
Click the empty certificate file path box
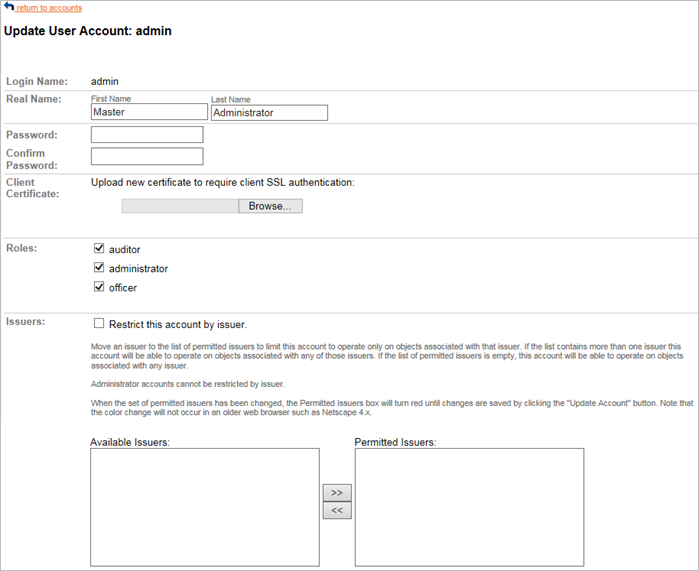coord(180,206)
